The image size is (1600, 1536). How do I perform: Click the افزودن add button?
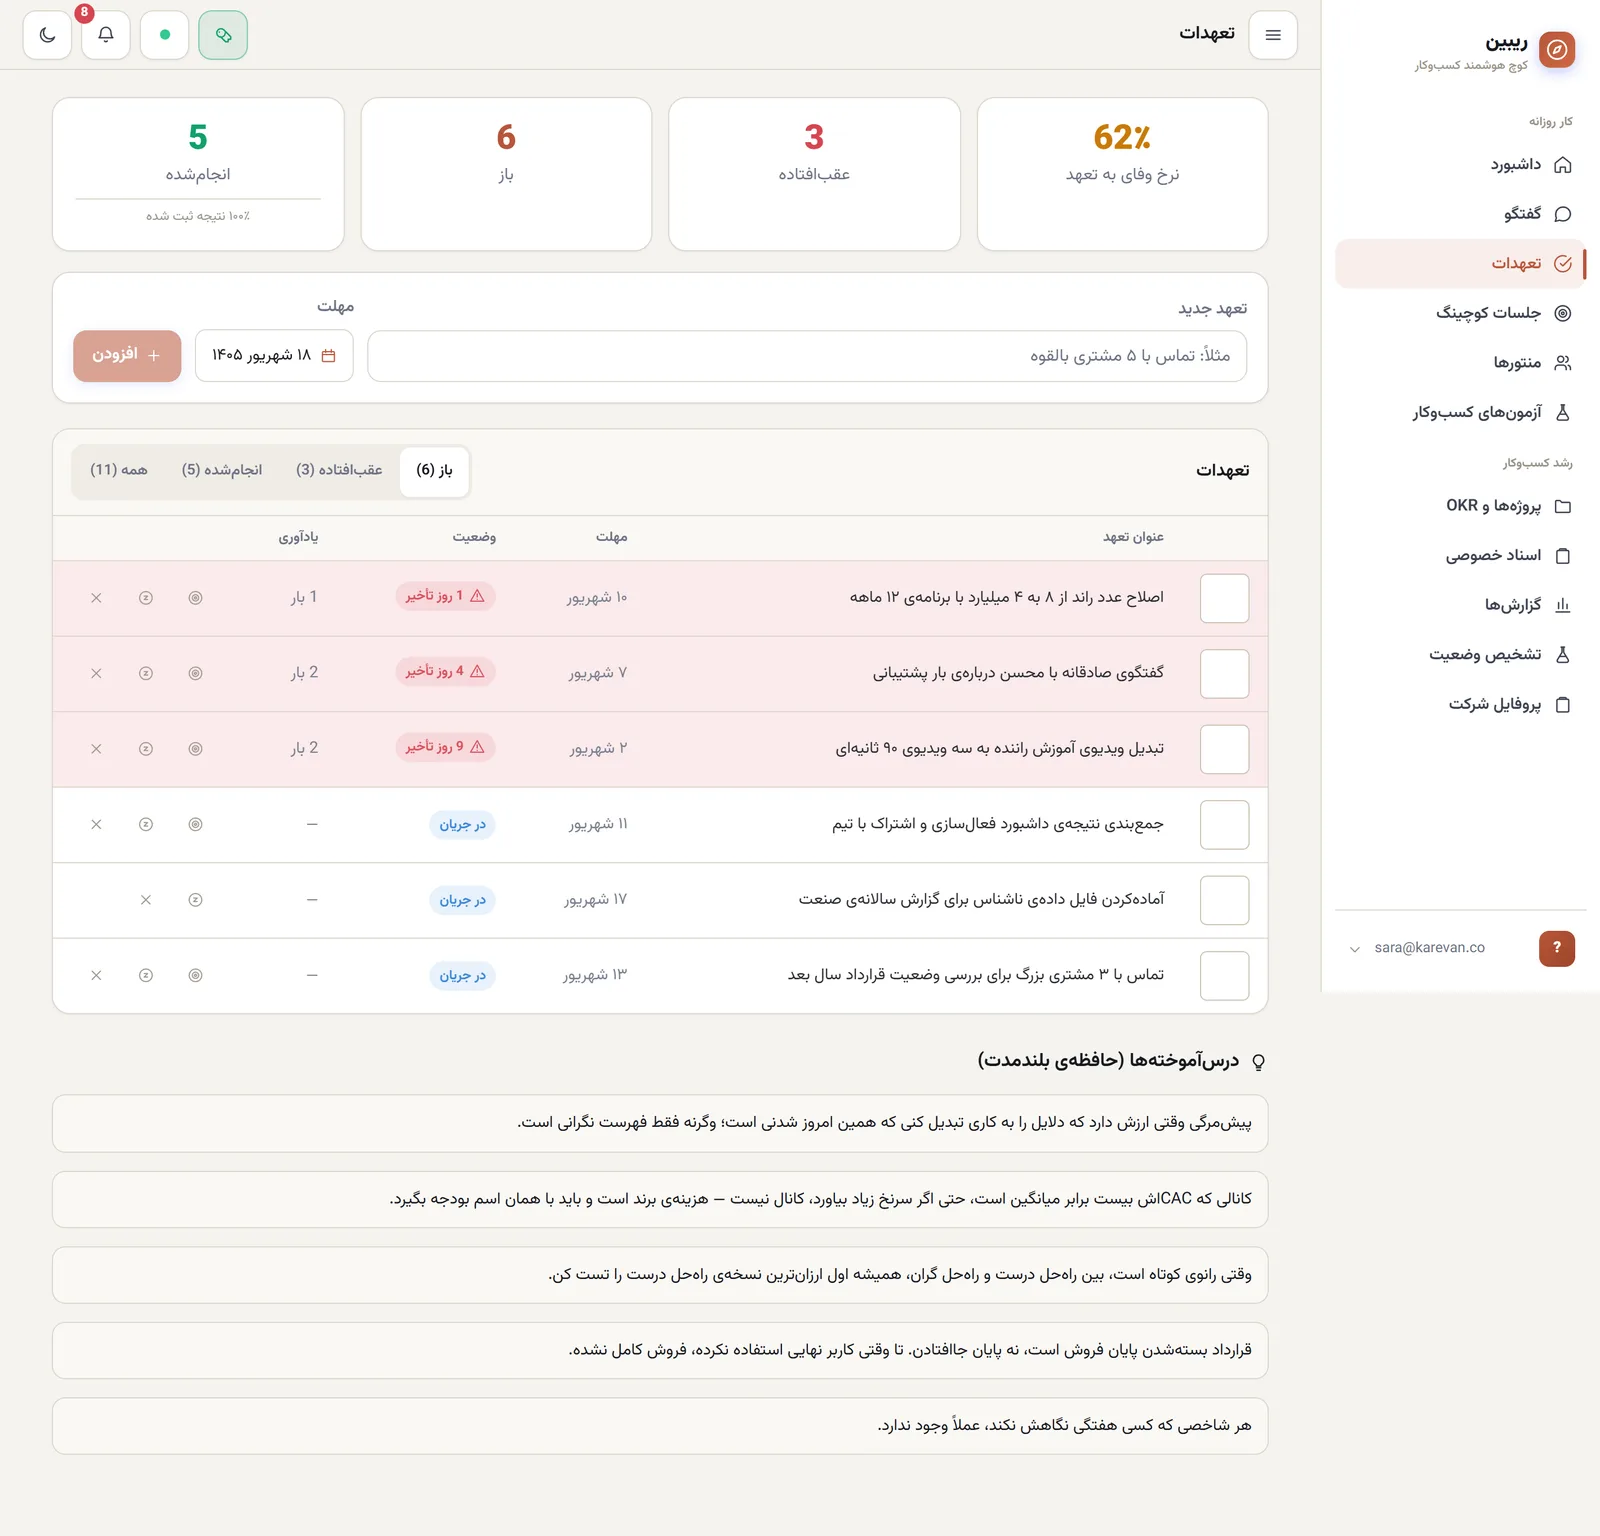click(x=127, y=356)
